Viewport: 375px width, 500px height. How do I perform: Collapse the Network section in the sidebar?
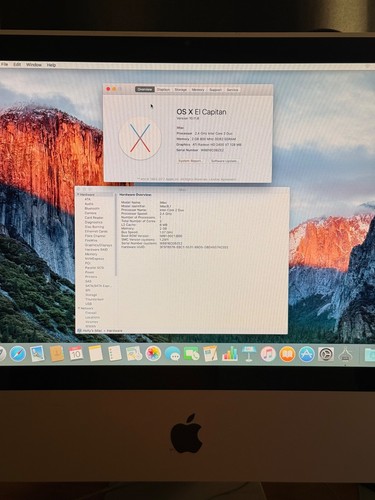click(x=79, y=308)
